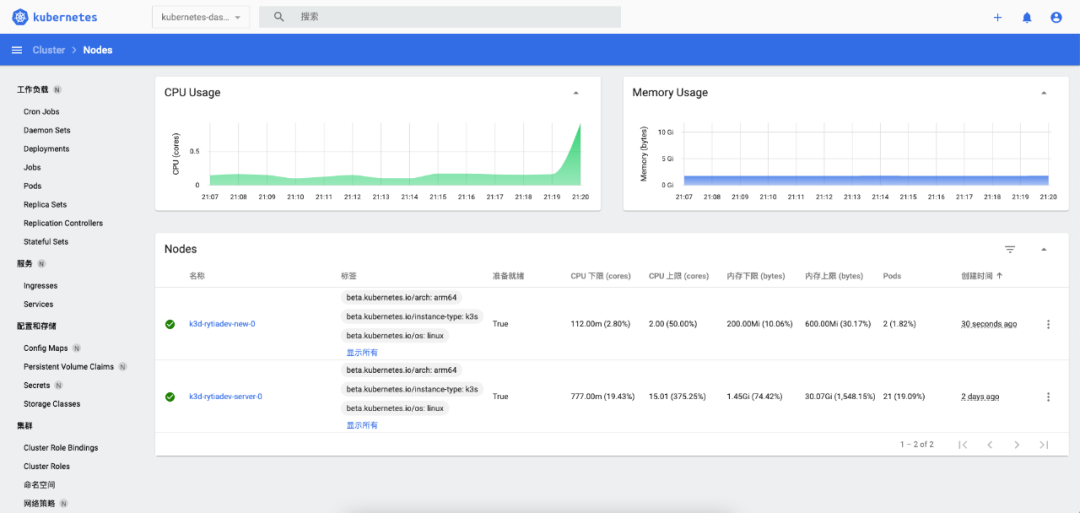
Task: Click green status icon for k3d-rytiadev-new-0
Action: pos(170,324)
